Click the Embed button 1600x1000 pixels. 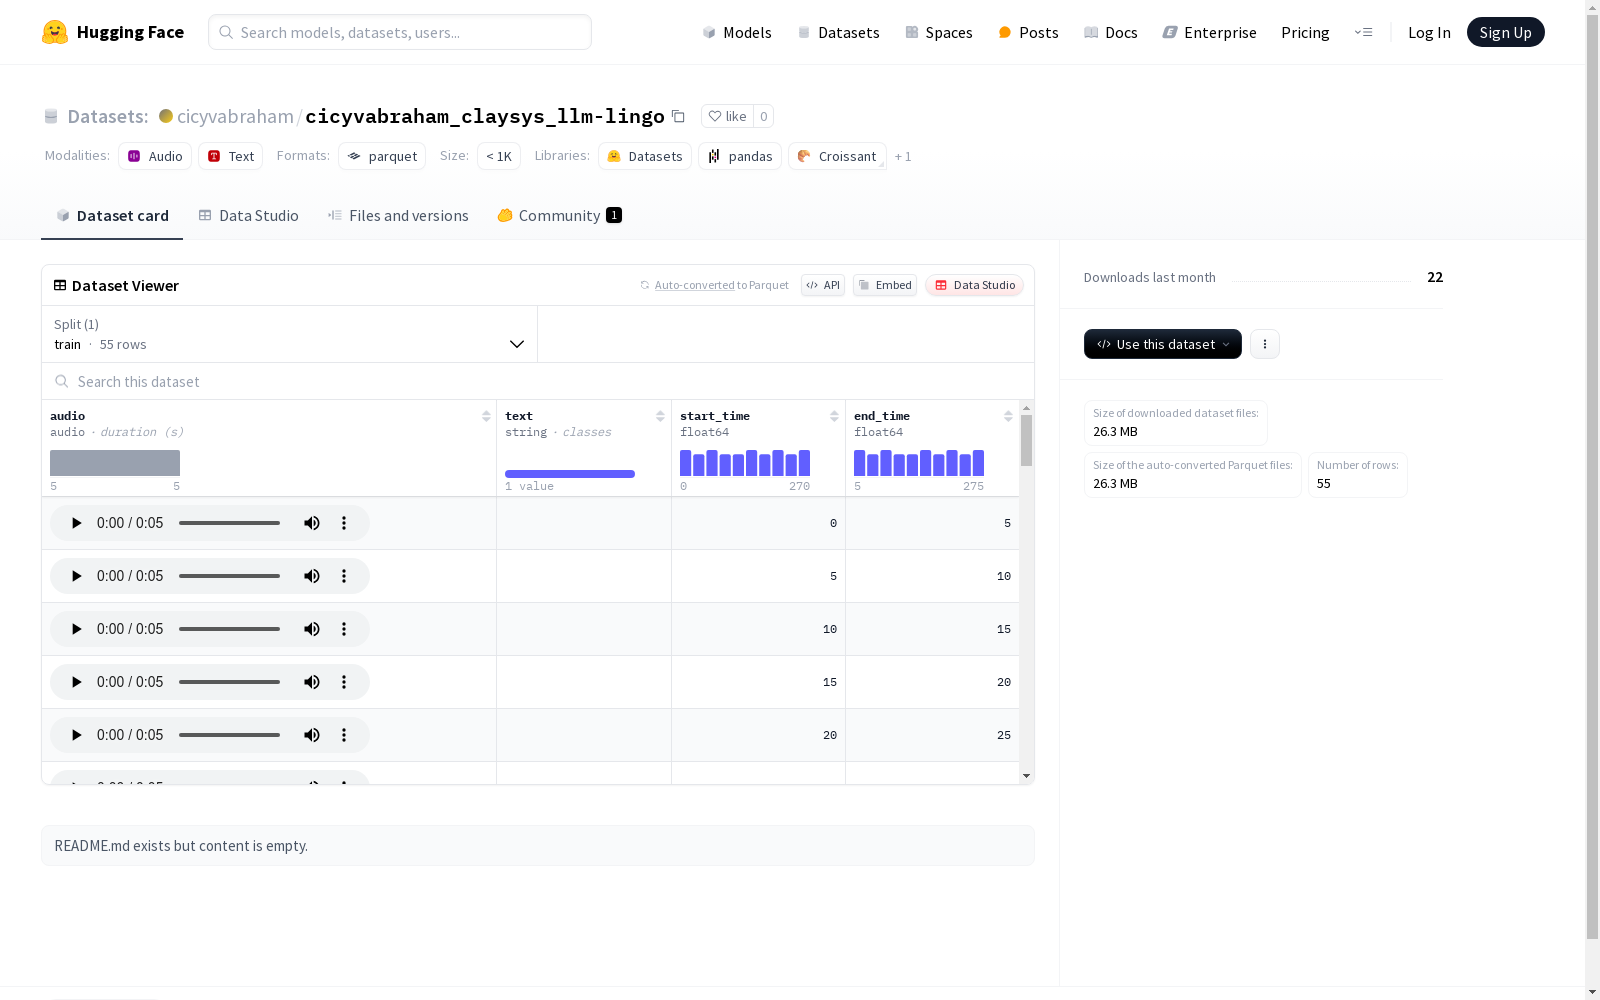click(885, 285)
